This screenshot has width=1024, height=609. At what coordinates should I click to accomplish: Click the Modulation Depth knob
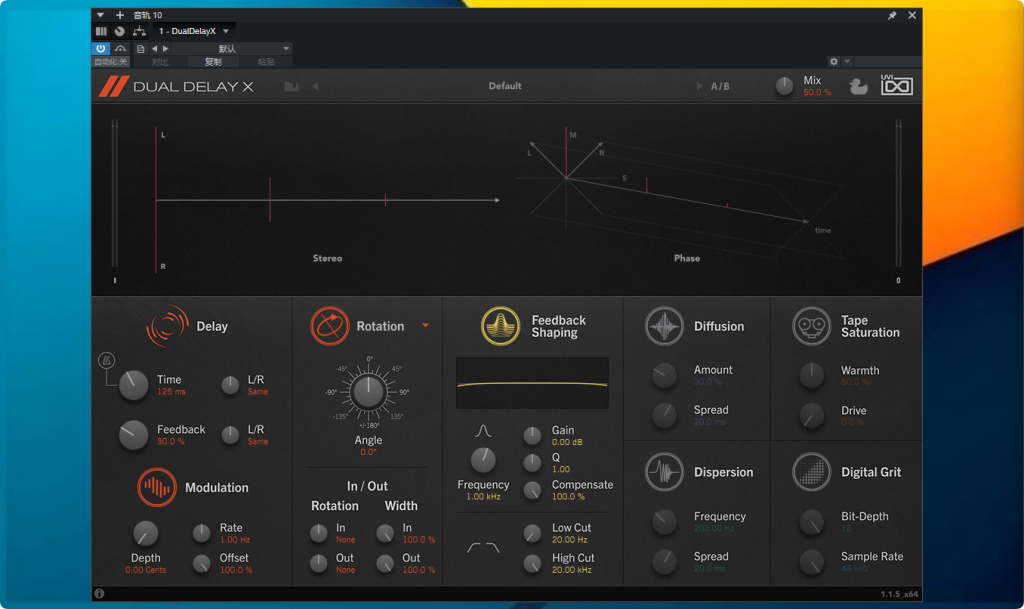(145, 533)
